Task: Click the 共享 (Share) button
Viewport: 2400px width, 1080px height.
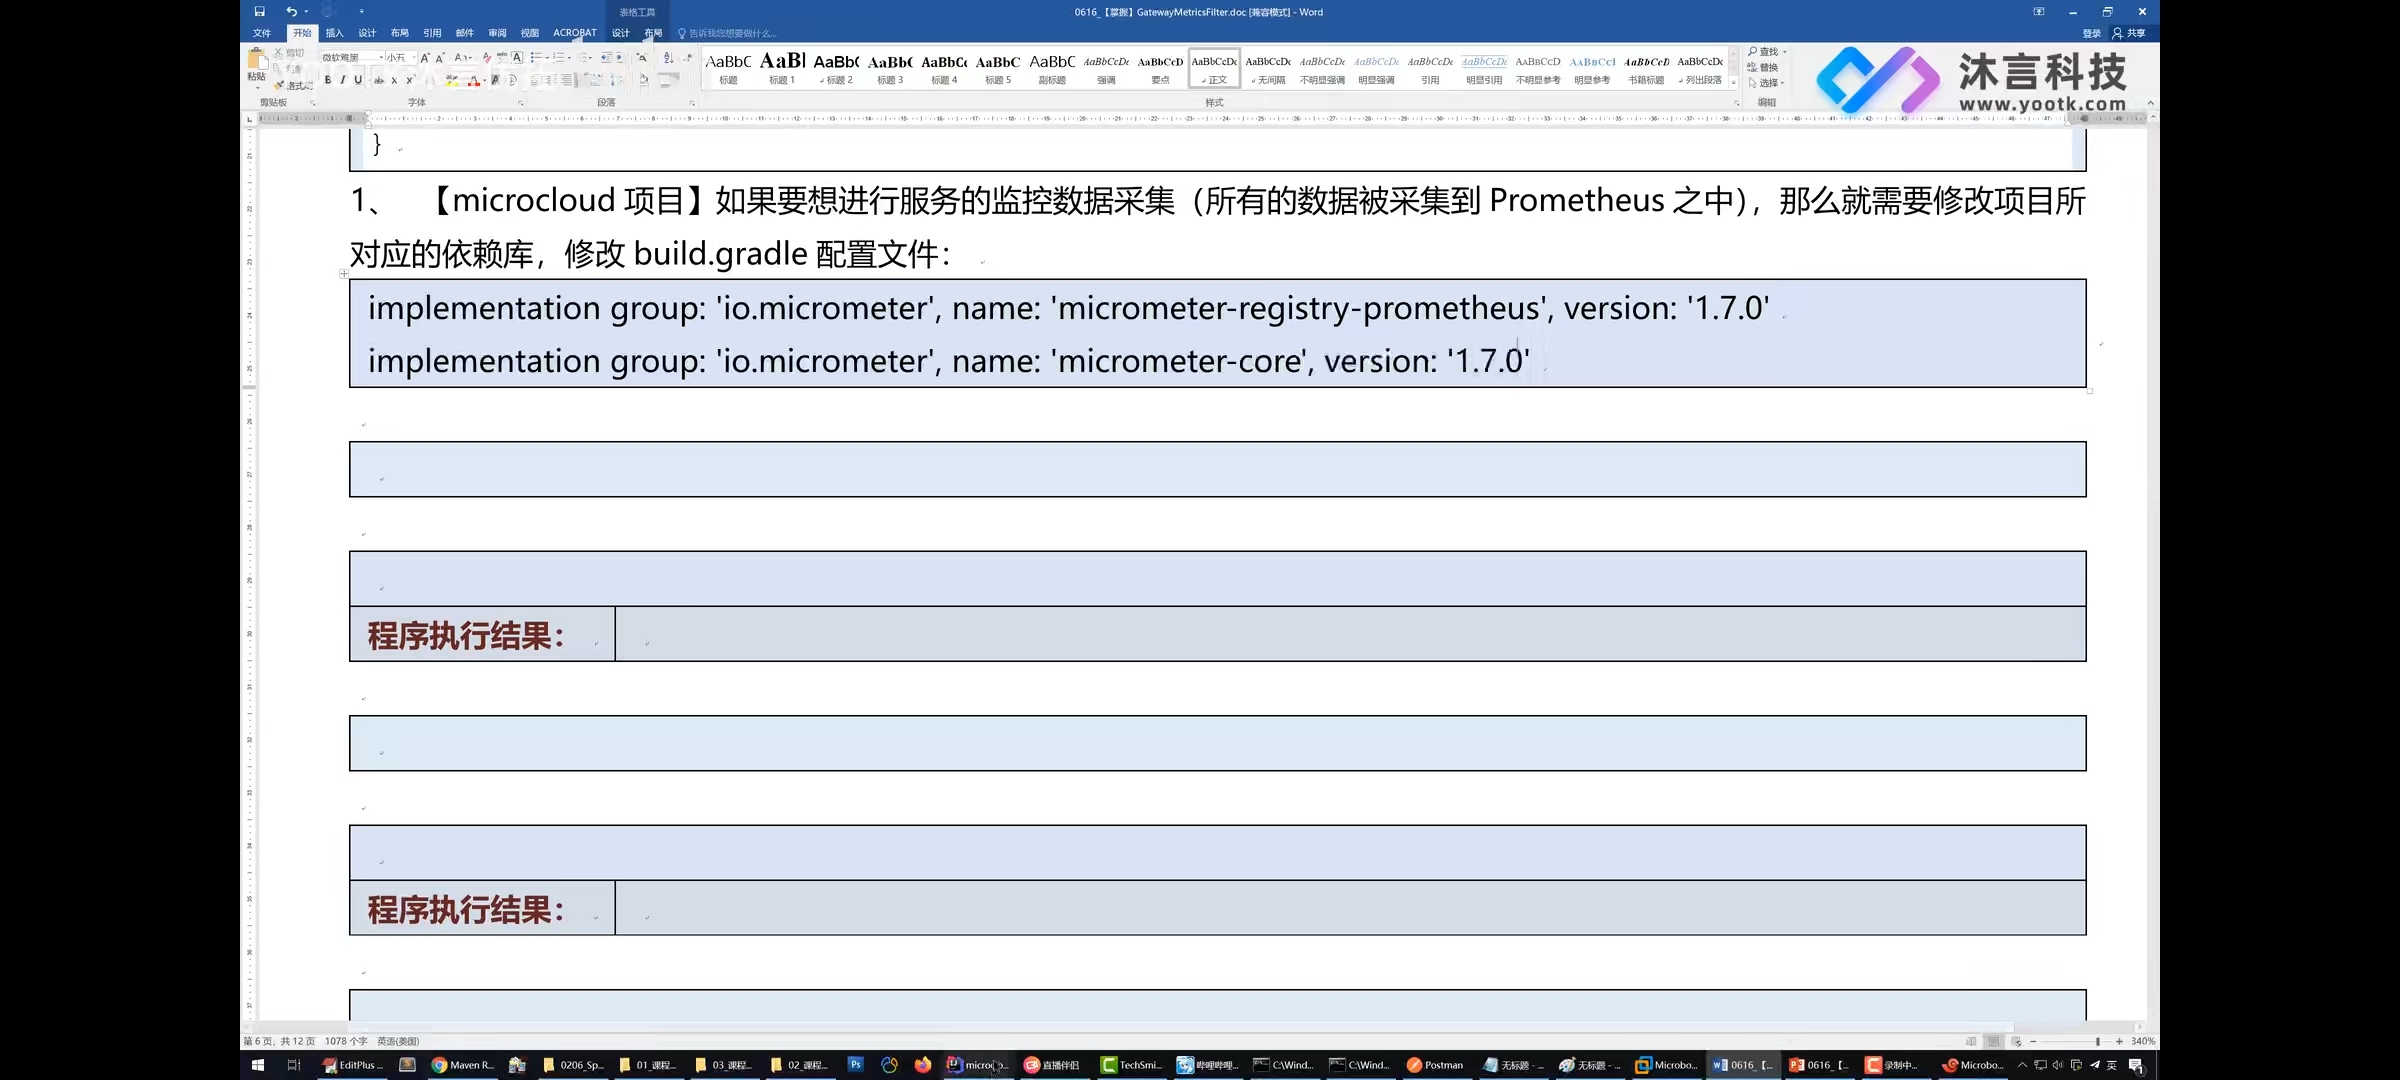Action: pyautogui.click(x=2129, y=33)
